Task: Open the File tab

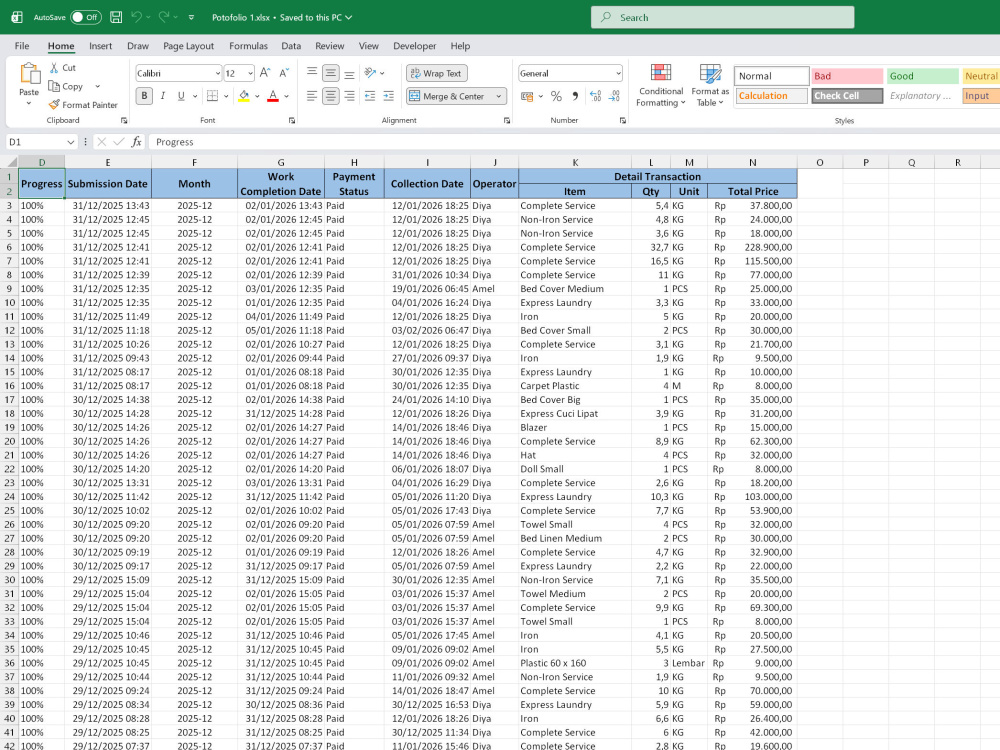Action: (x=22, y=46)
